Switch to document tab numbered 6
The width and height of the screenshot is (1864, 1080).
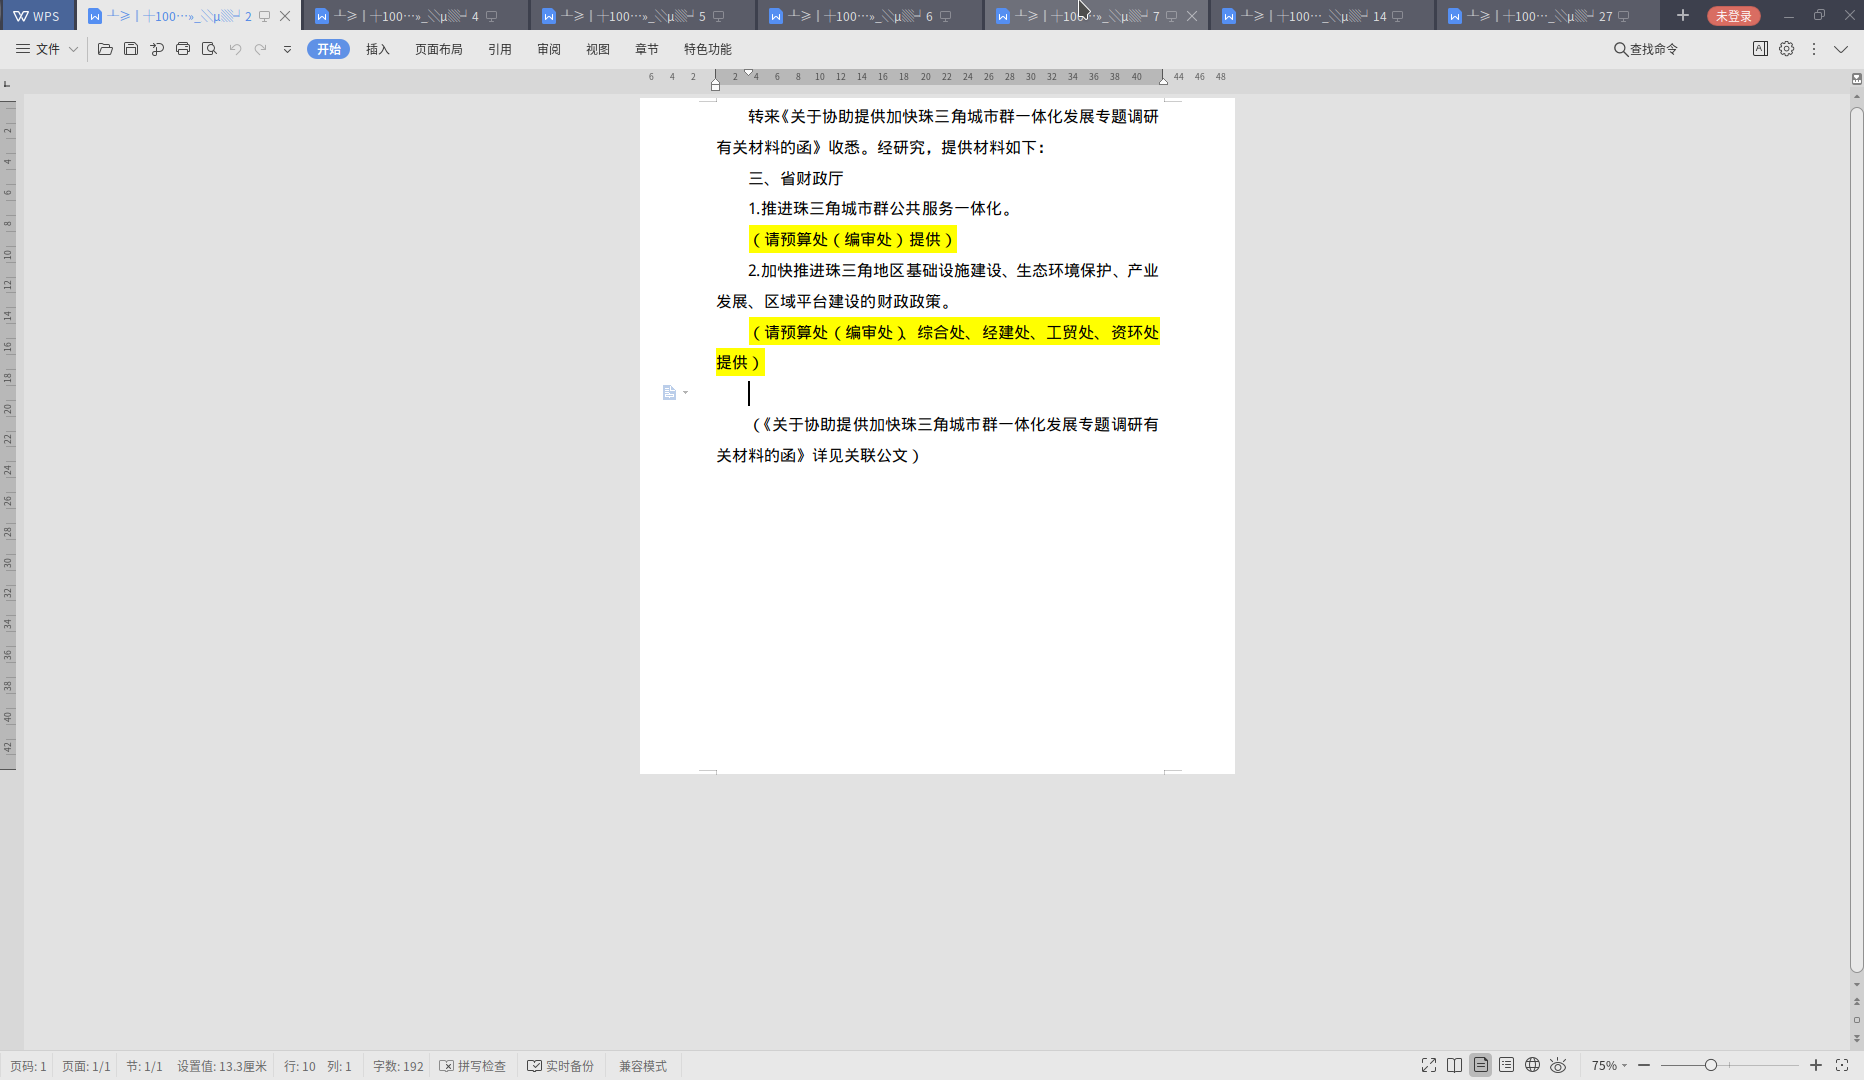point(868,16)
